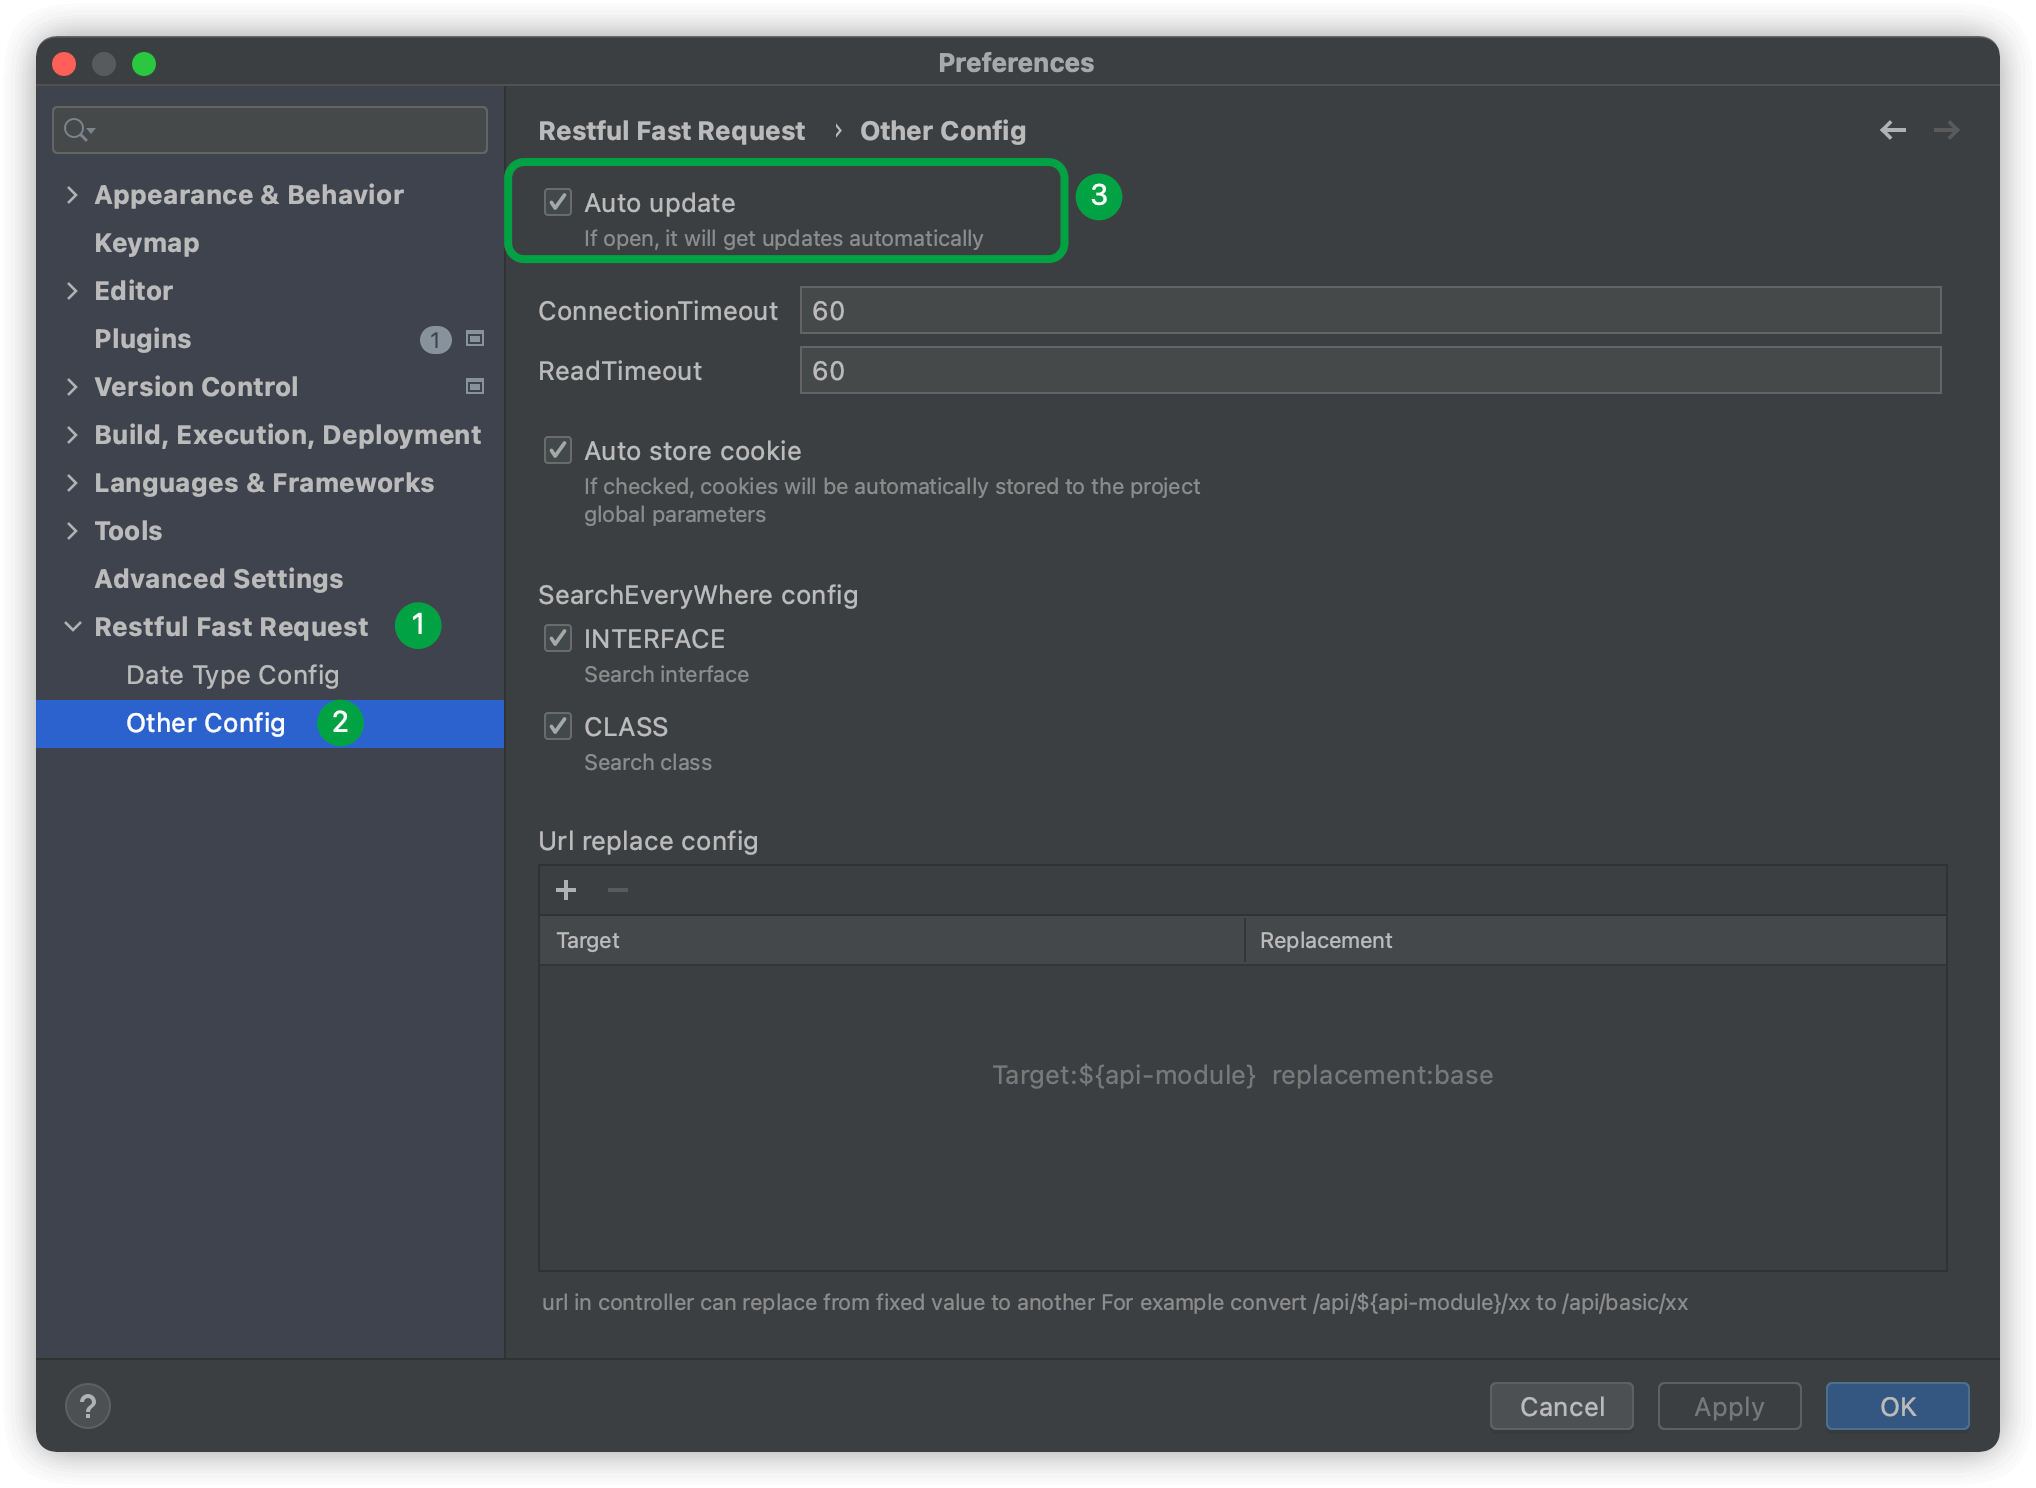Image resolution: width=2036 pixels, height=1488 pixels.
Task: Click the back navigation arrow
Action: click(x=1892, y=130)
